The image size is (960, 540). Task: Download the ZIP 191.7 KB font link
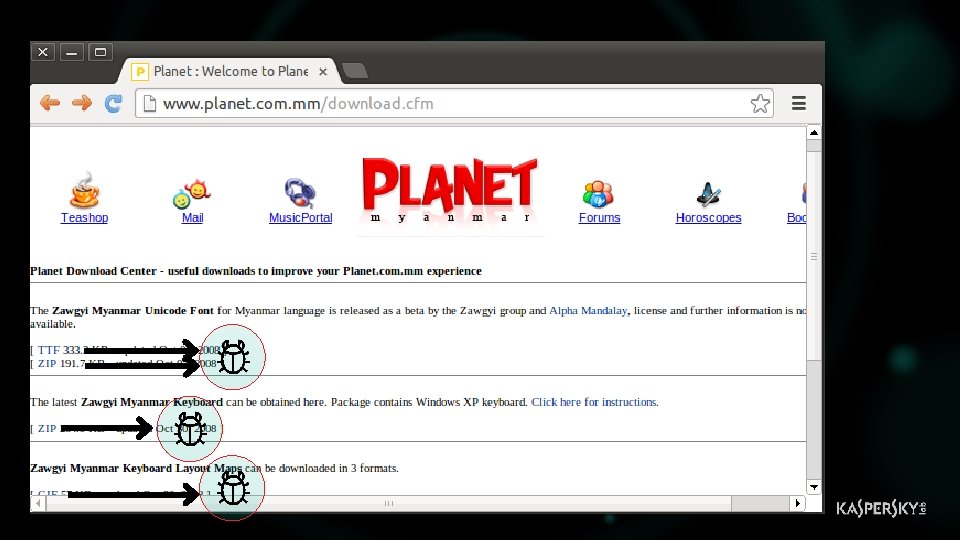[x=47, y=364]
